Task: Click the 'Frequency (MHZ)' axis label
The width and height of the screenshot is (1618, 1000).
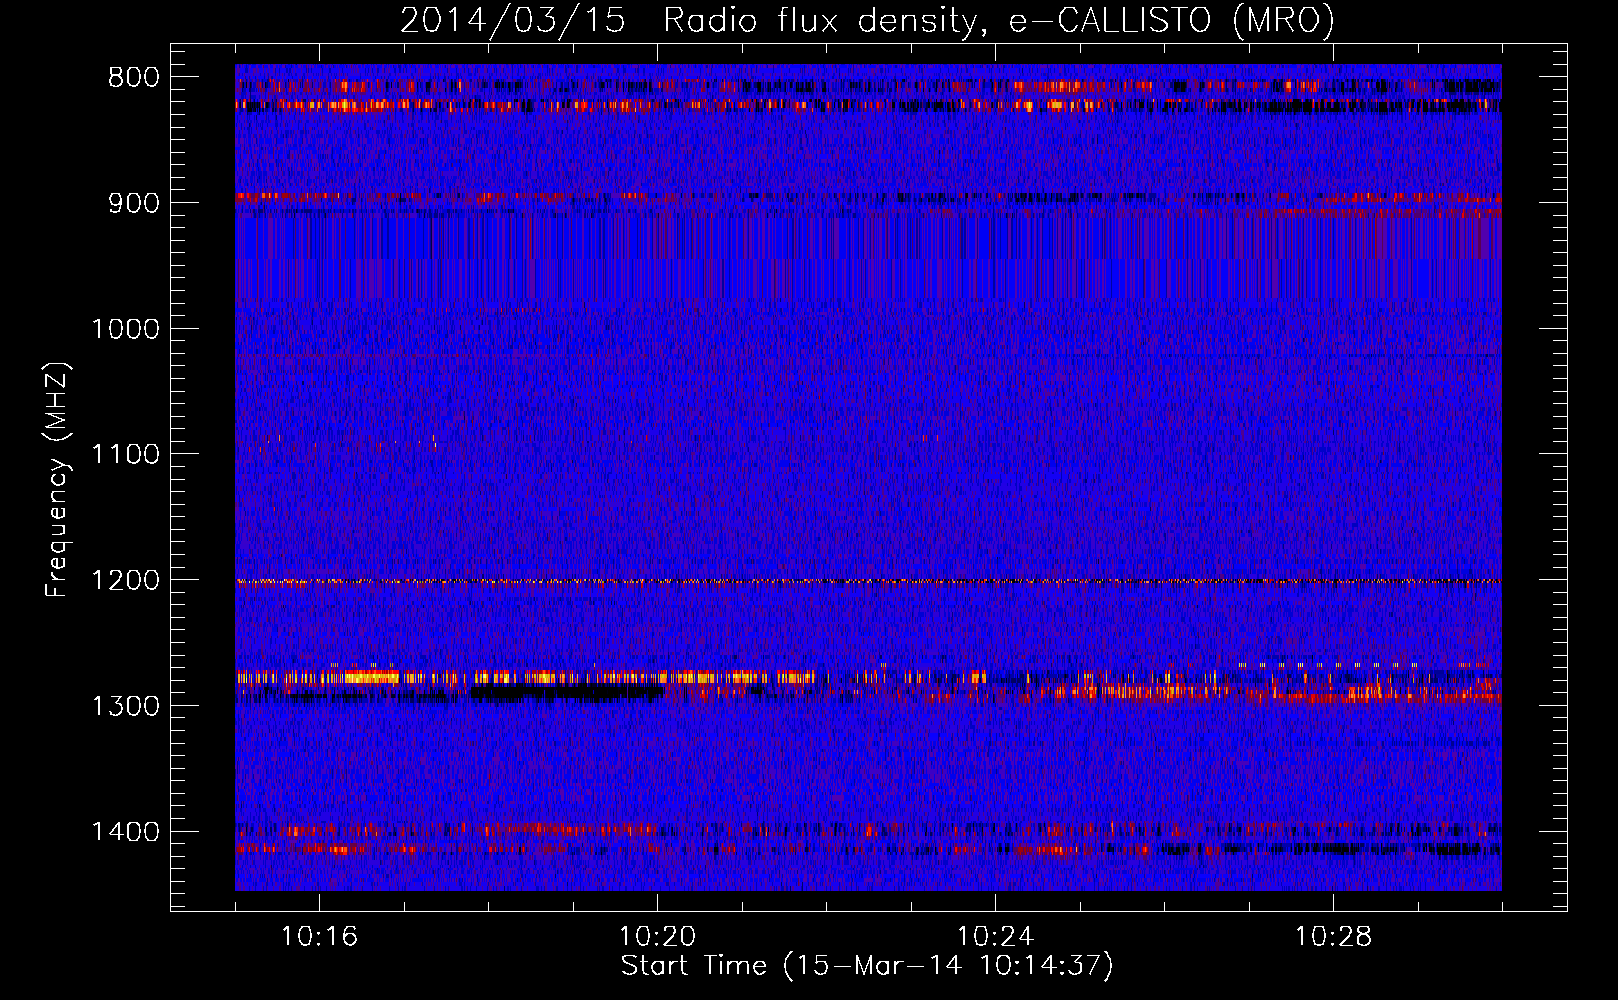Action: click(58, 480)
